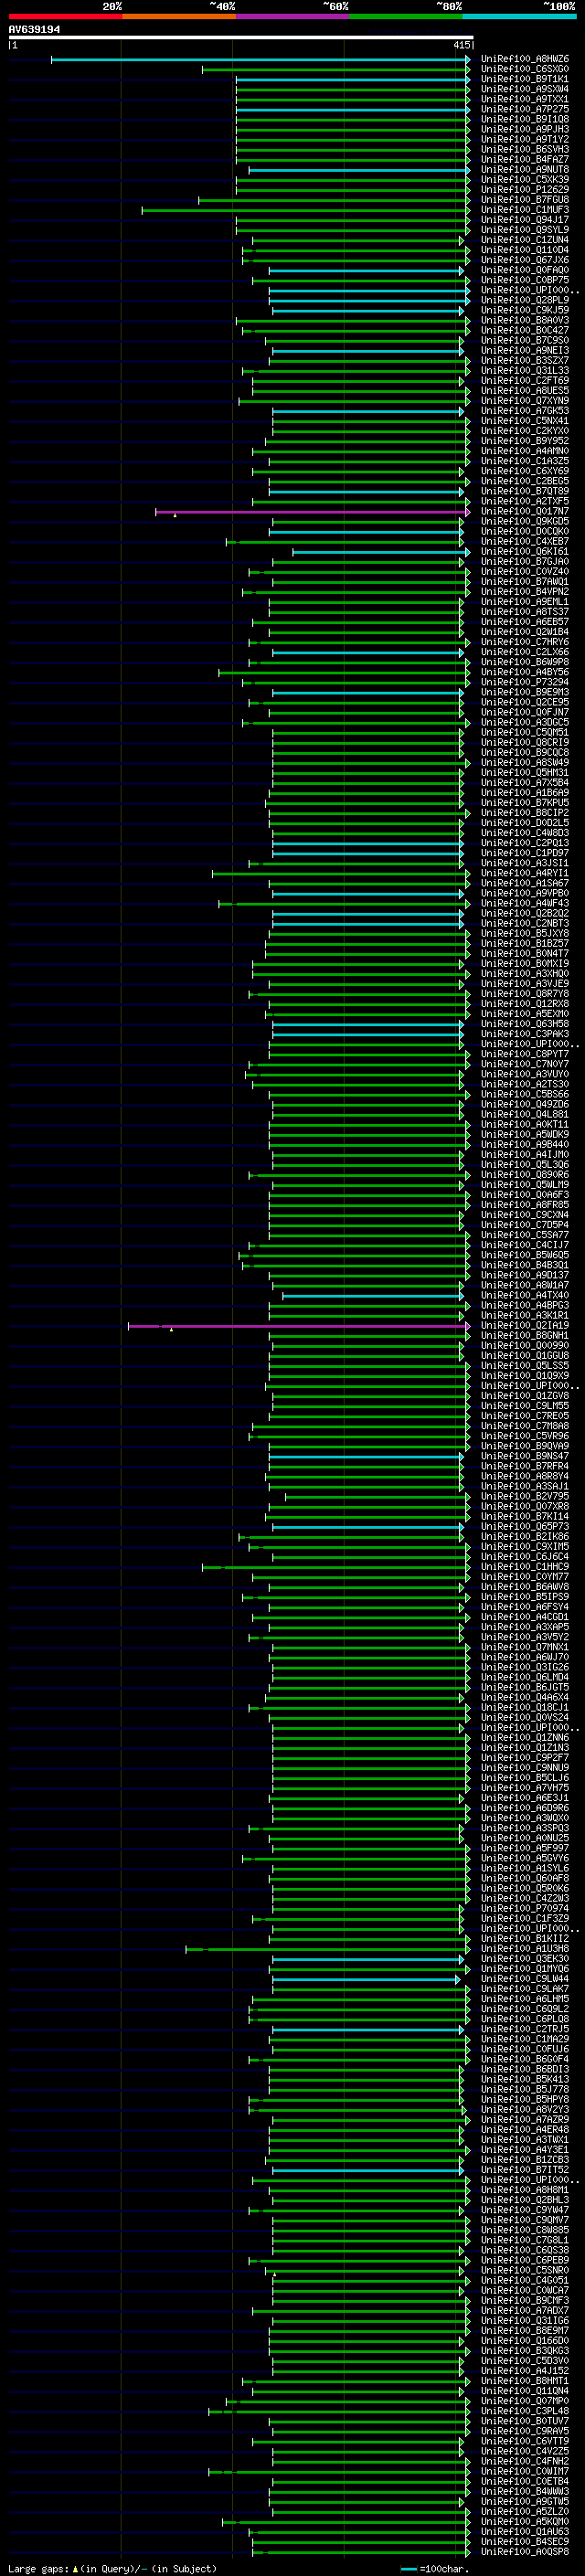Open hit UniRef100_Q18CJ1
This screenshot has width=585, height=2576.
pyautogui.click(x=525, y=1708)
